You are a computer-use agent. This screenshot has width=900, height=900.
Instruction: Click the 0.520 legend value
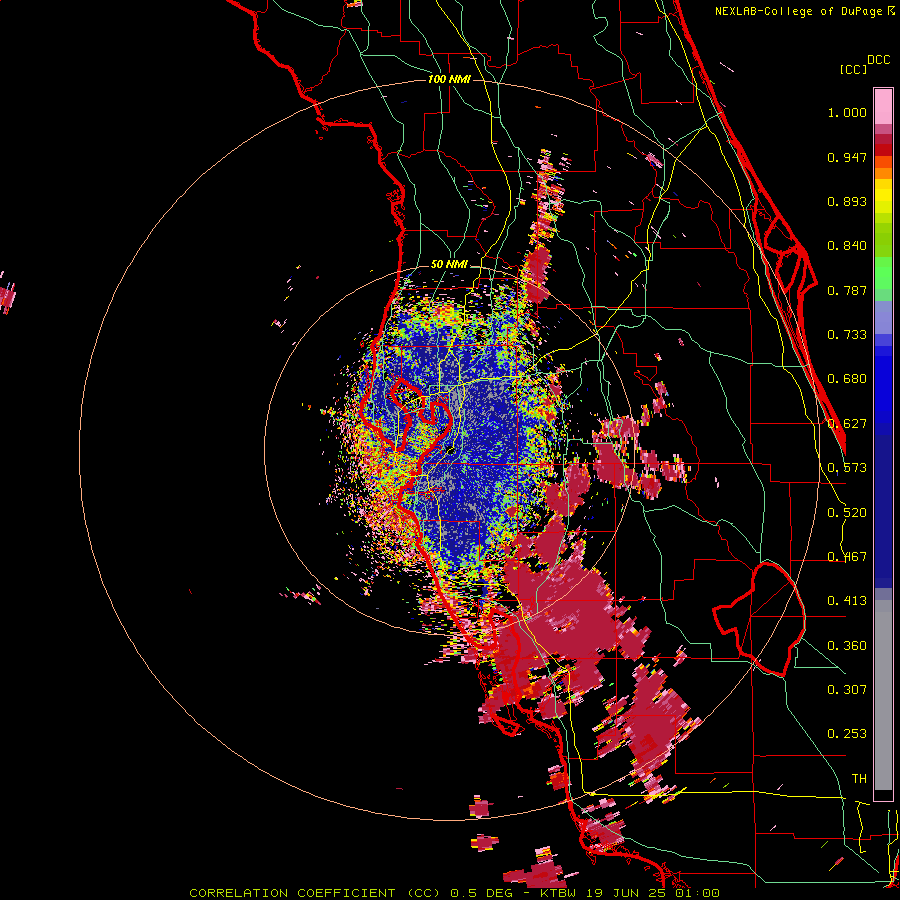tap(847, 513)
